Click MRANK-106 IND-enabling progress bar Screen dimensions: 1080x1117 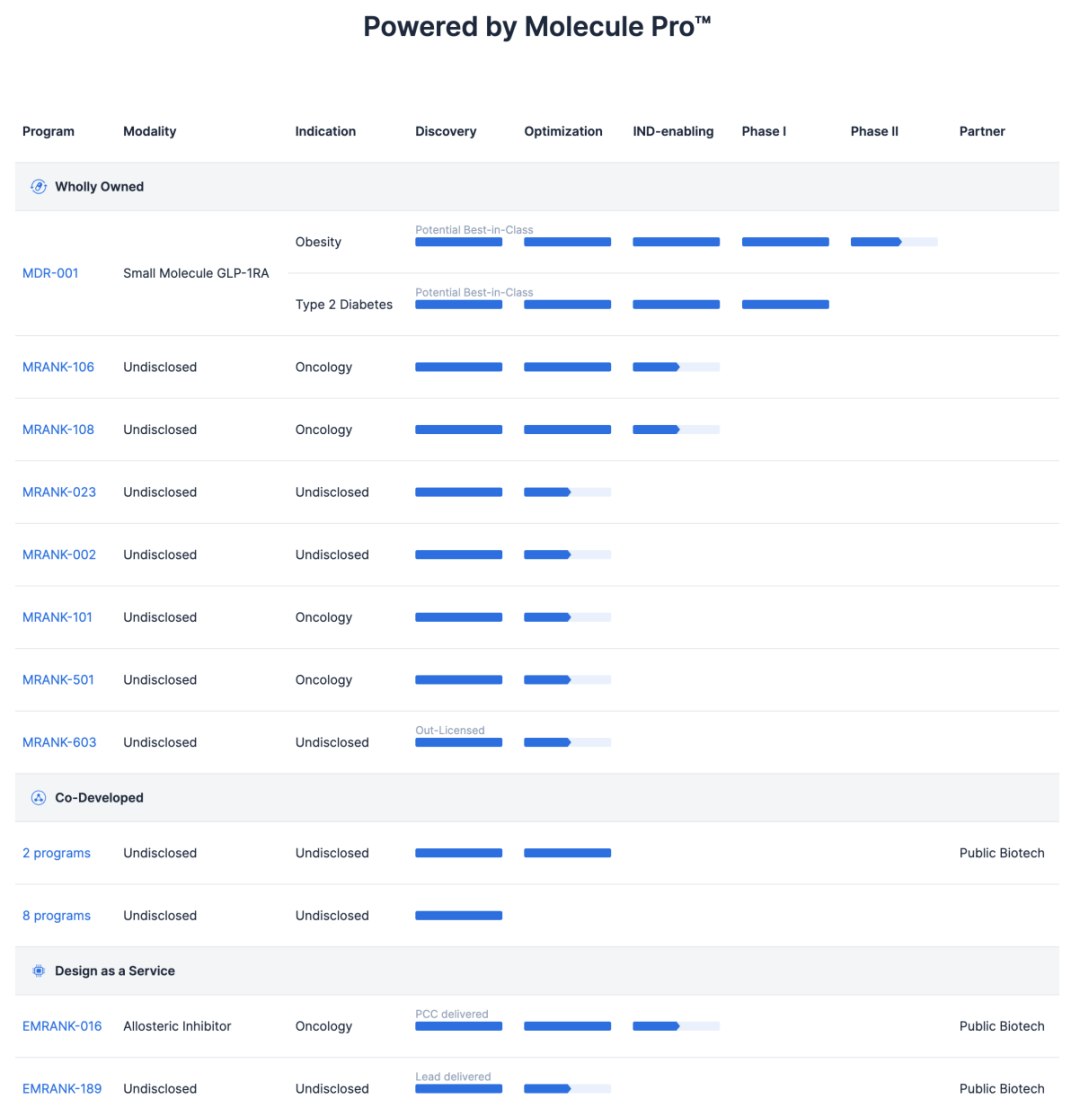point(676,367)
